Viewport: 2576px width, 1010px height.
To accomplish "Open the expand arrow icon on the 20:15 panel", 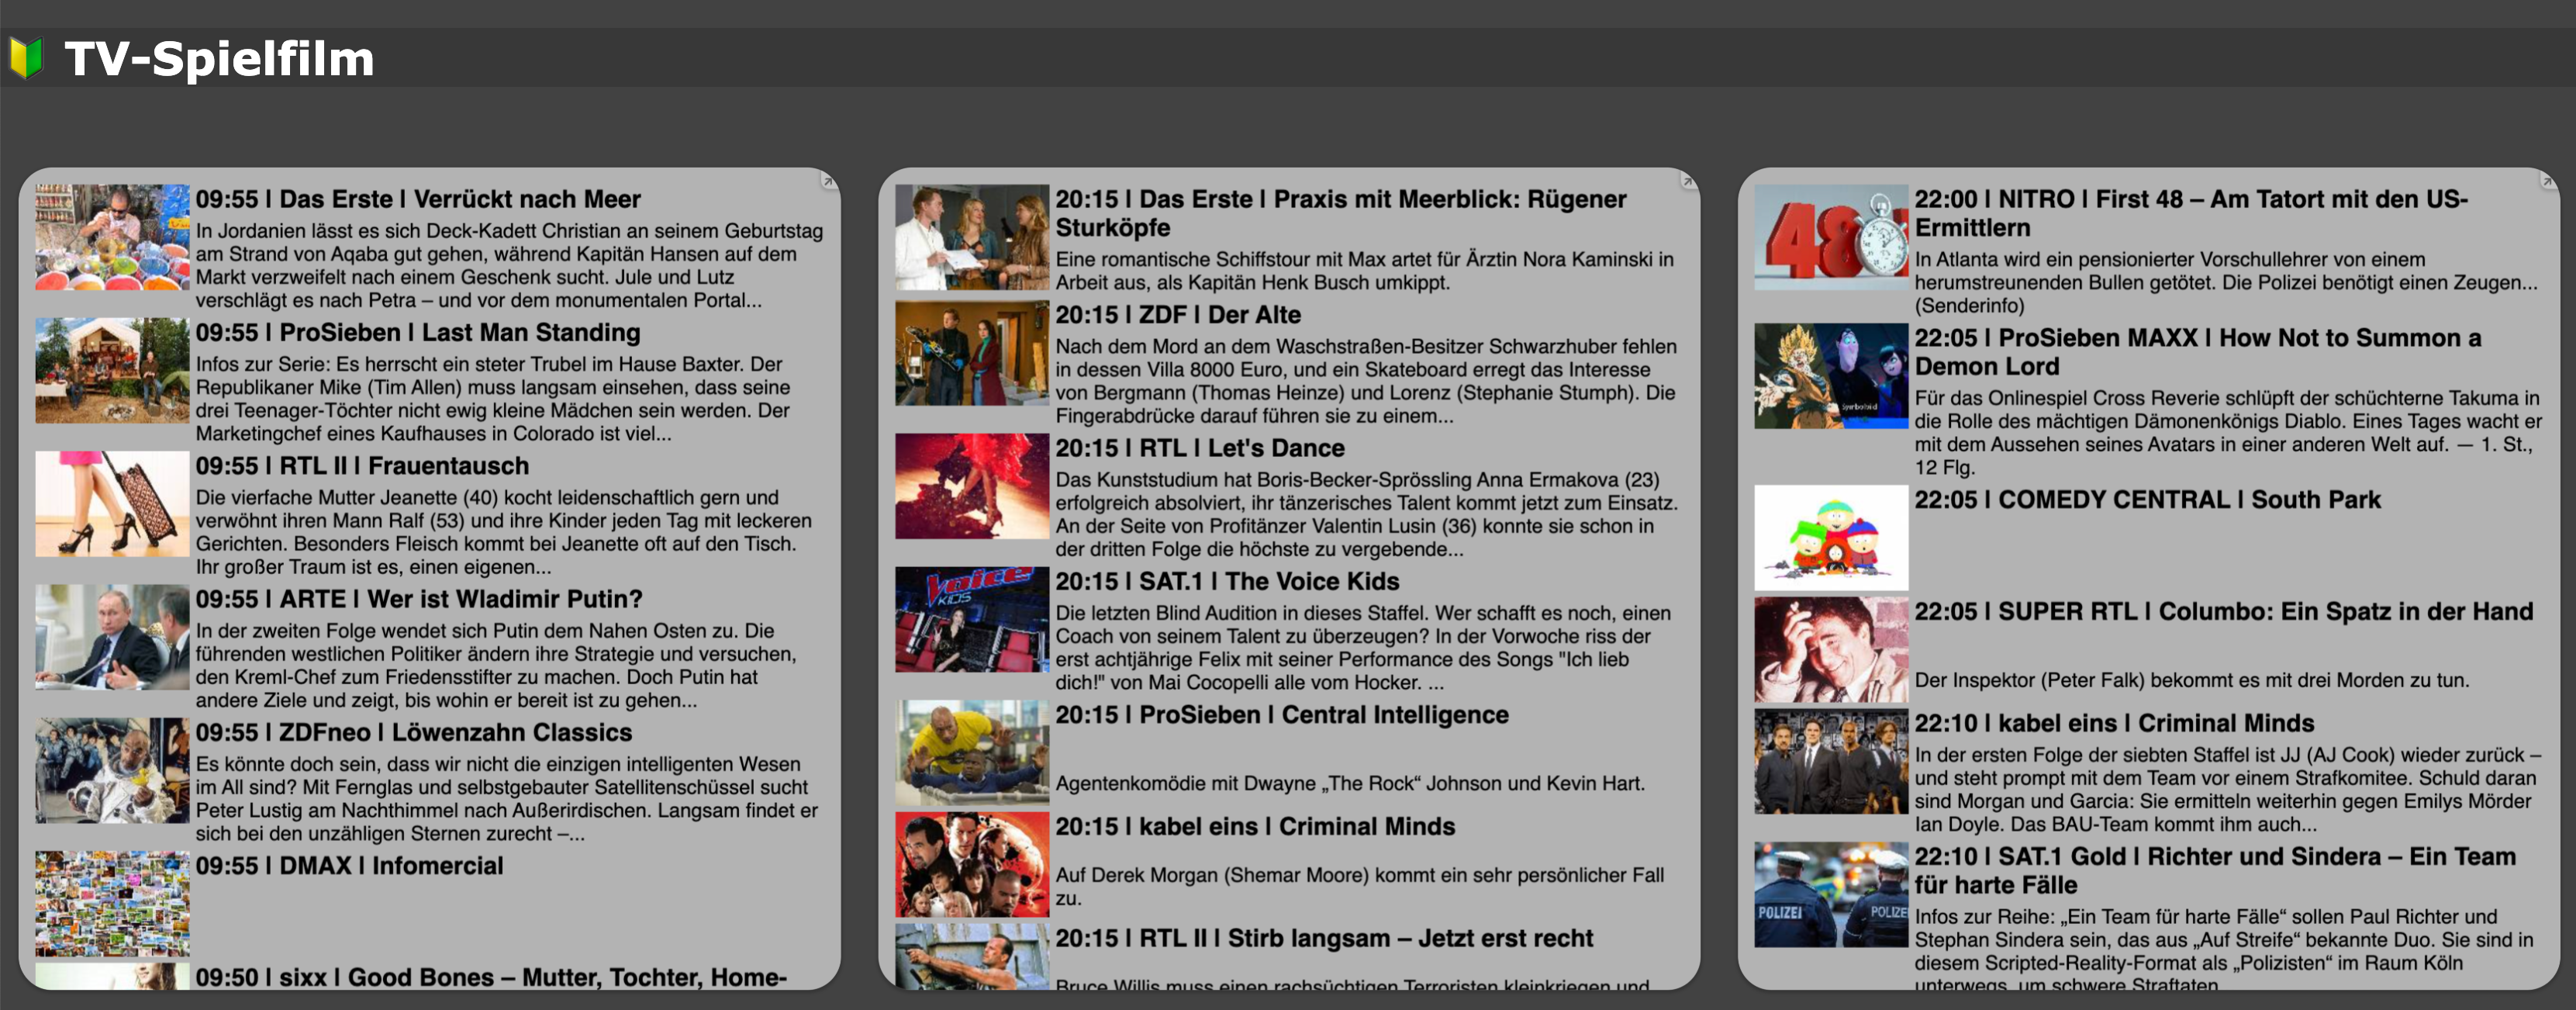I will pyautogui.click(x=1688, y=181).
